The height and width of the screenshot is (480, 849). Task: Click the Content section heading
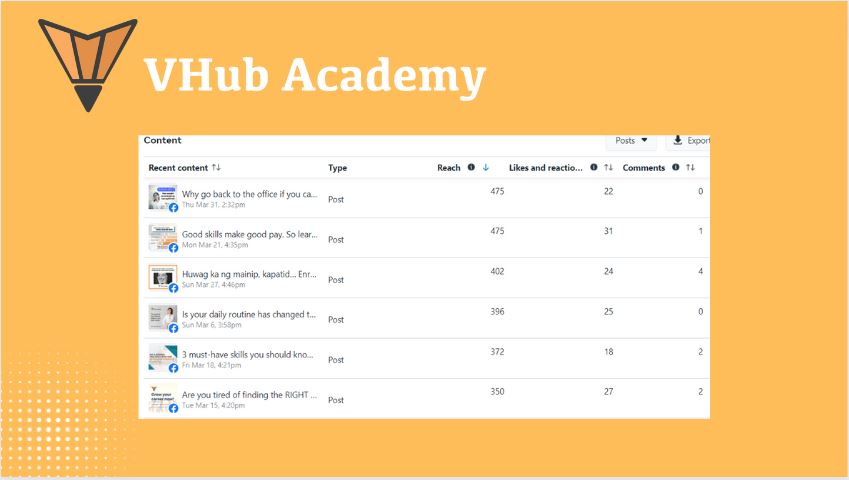coord(162,140)
